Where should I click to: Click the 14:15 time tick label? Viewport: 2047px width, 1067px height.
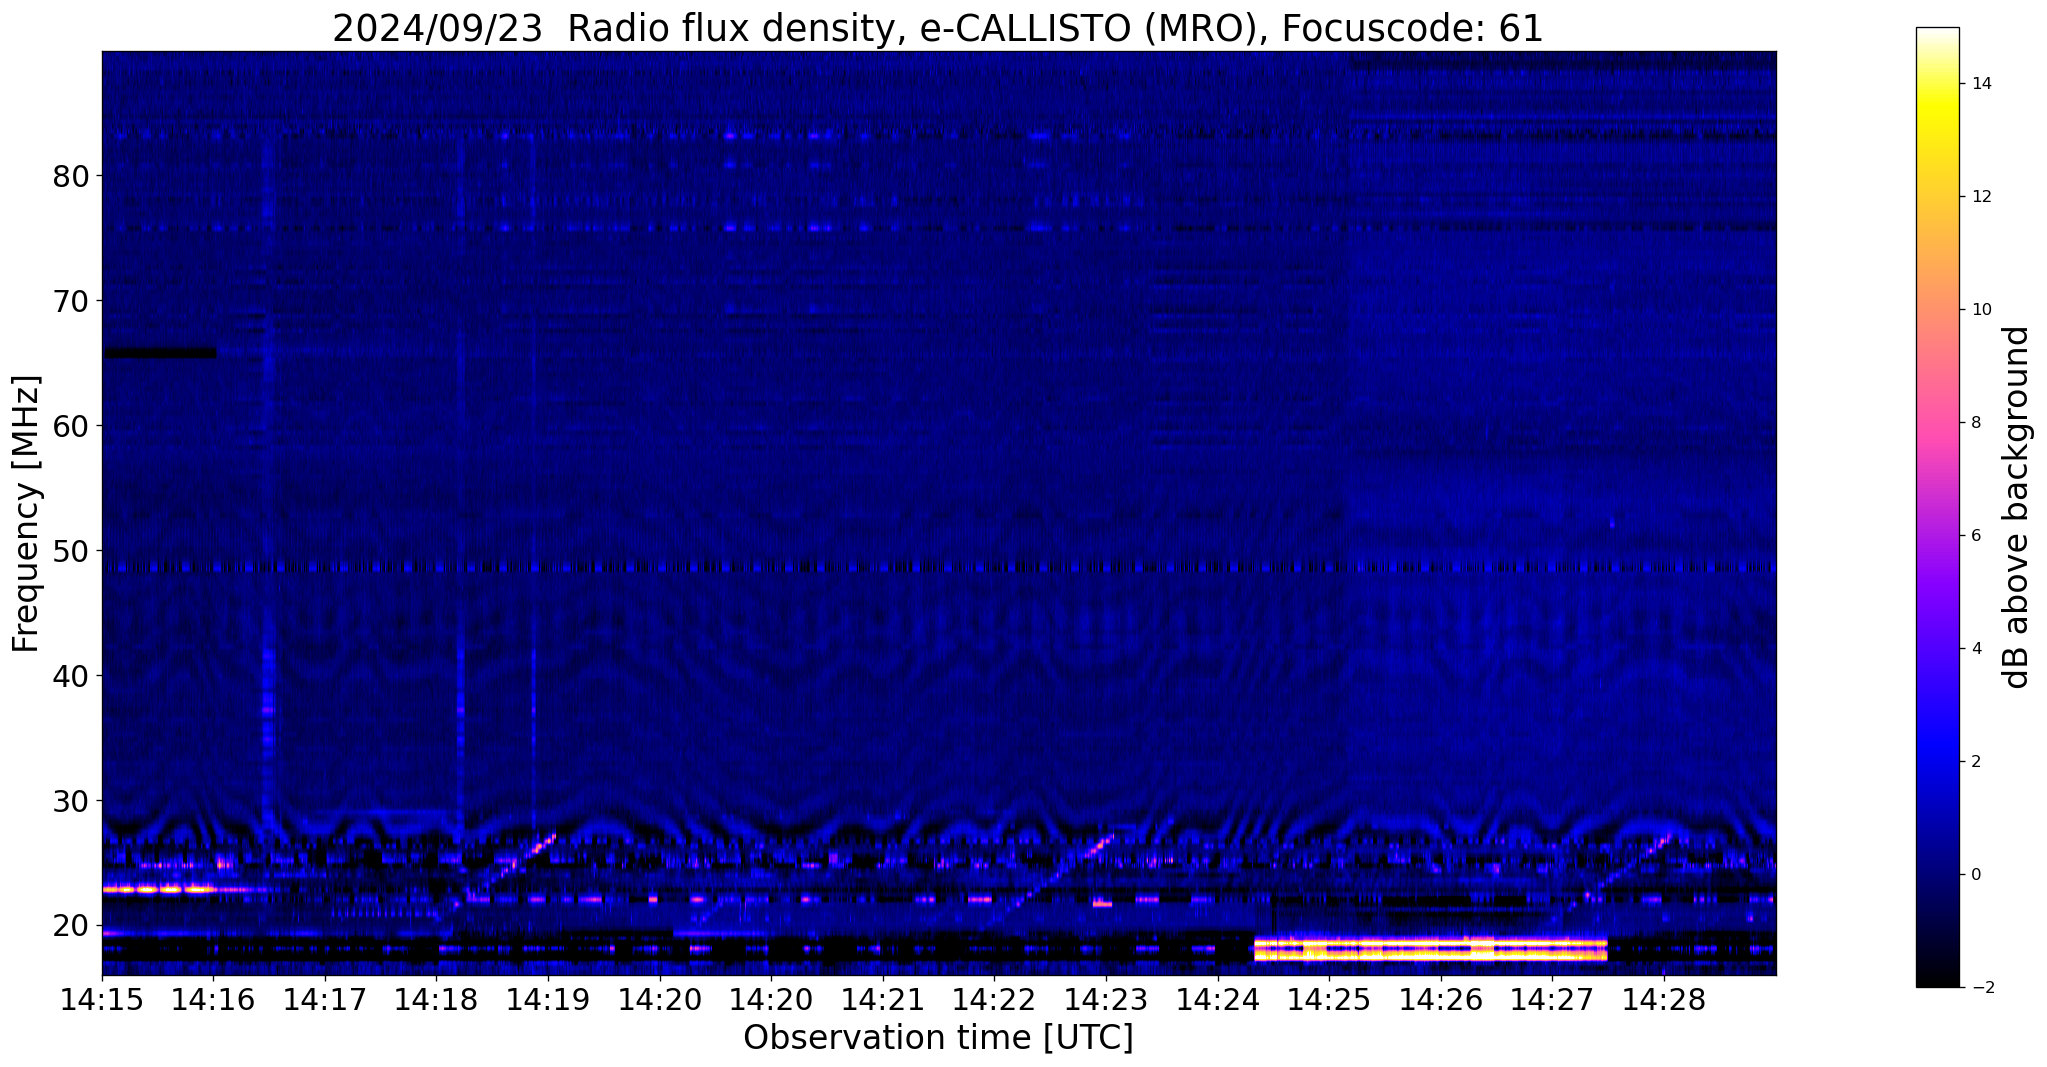102,1000
